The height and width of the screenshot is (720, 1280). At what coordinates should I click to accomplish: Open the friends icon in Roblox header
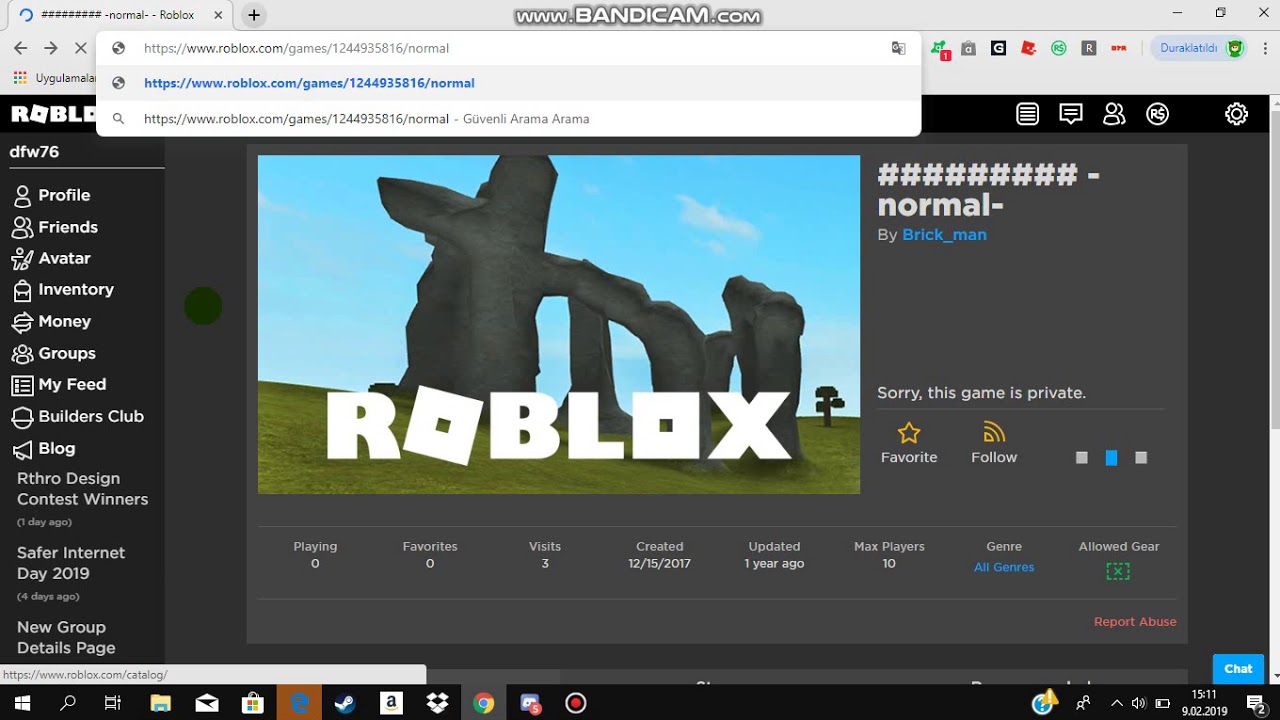coord(1114,114)
